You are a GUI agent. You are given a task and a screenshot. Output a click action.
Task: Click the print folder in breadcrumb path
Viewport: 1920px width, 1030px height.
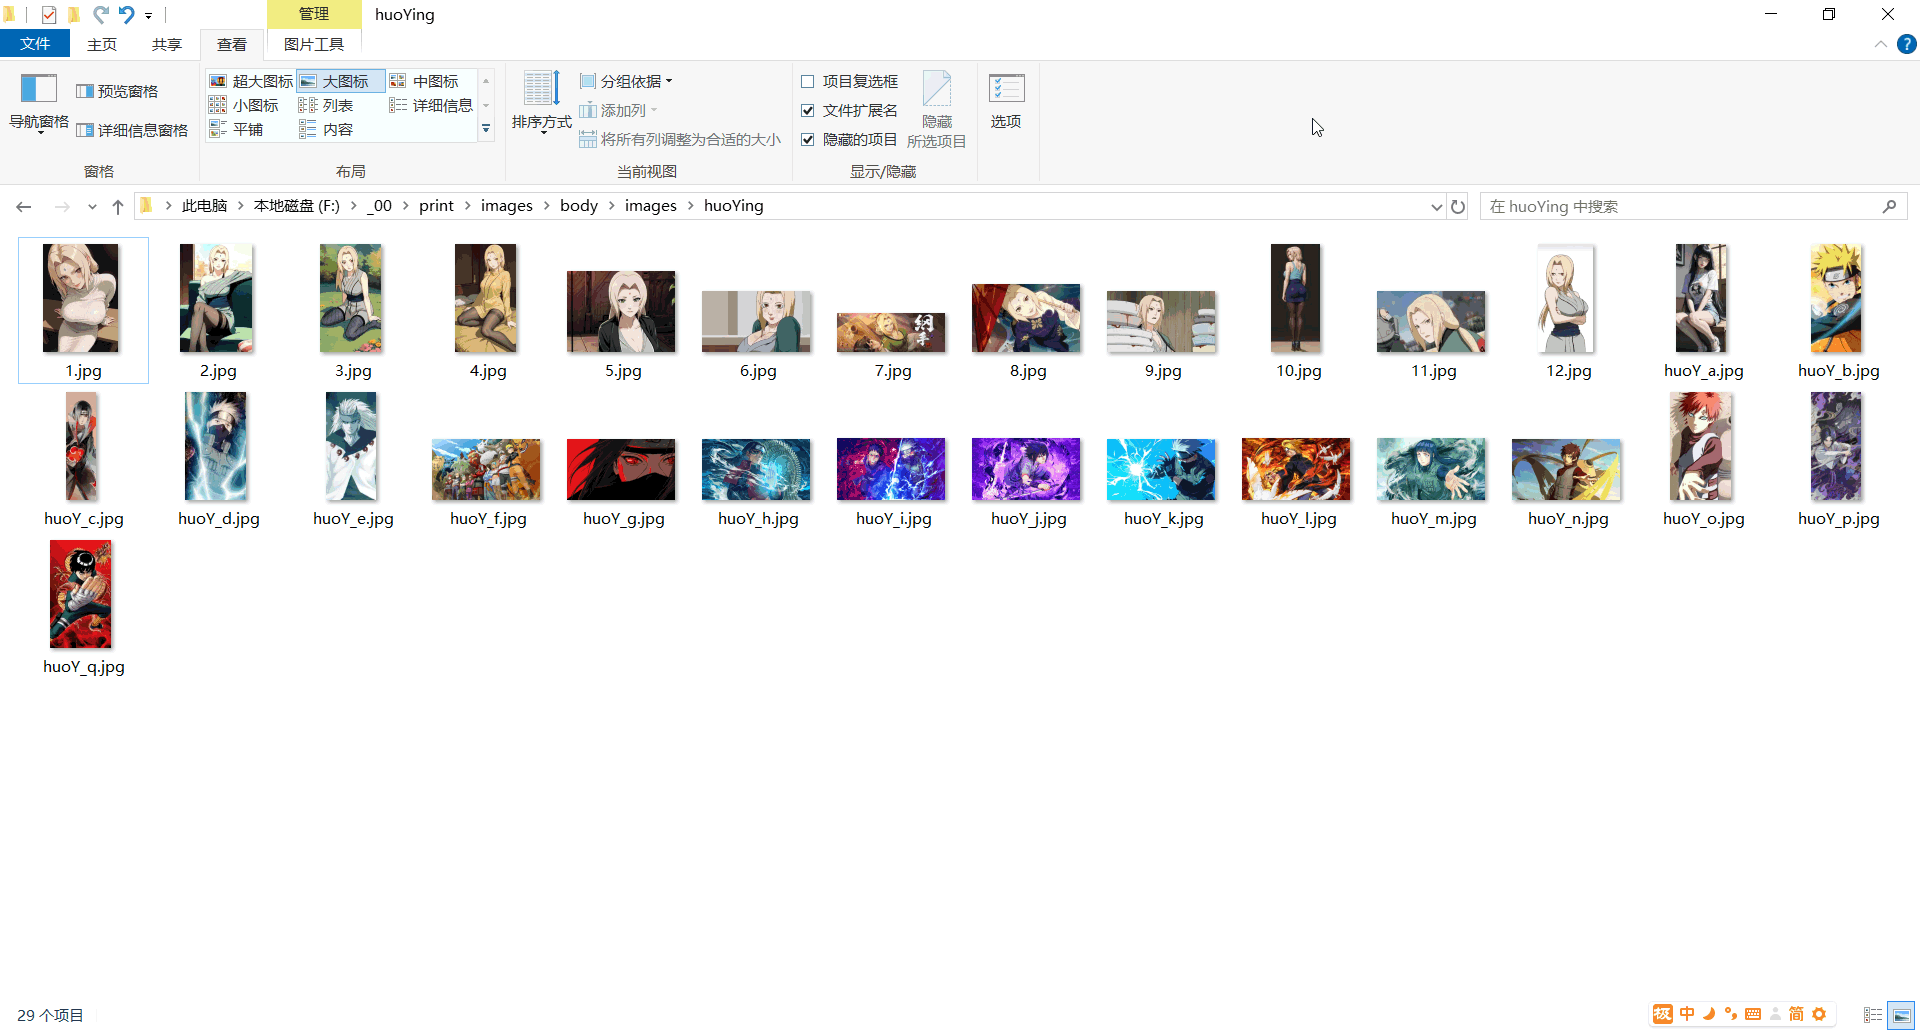point(436,206)
